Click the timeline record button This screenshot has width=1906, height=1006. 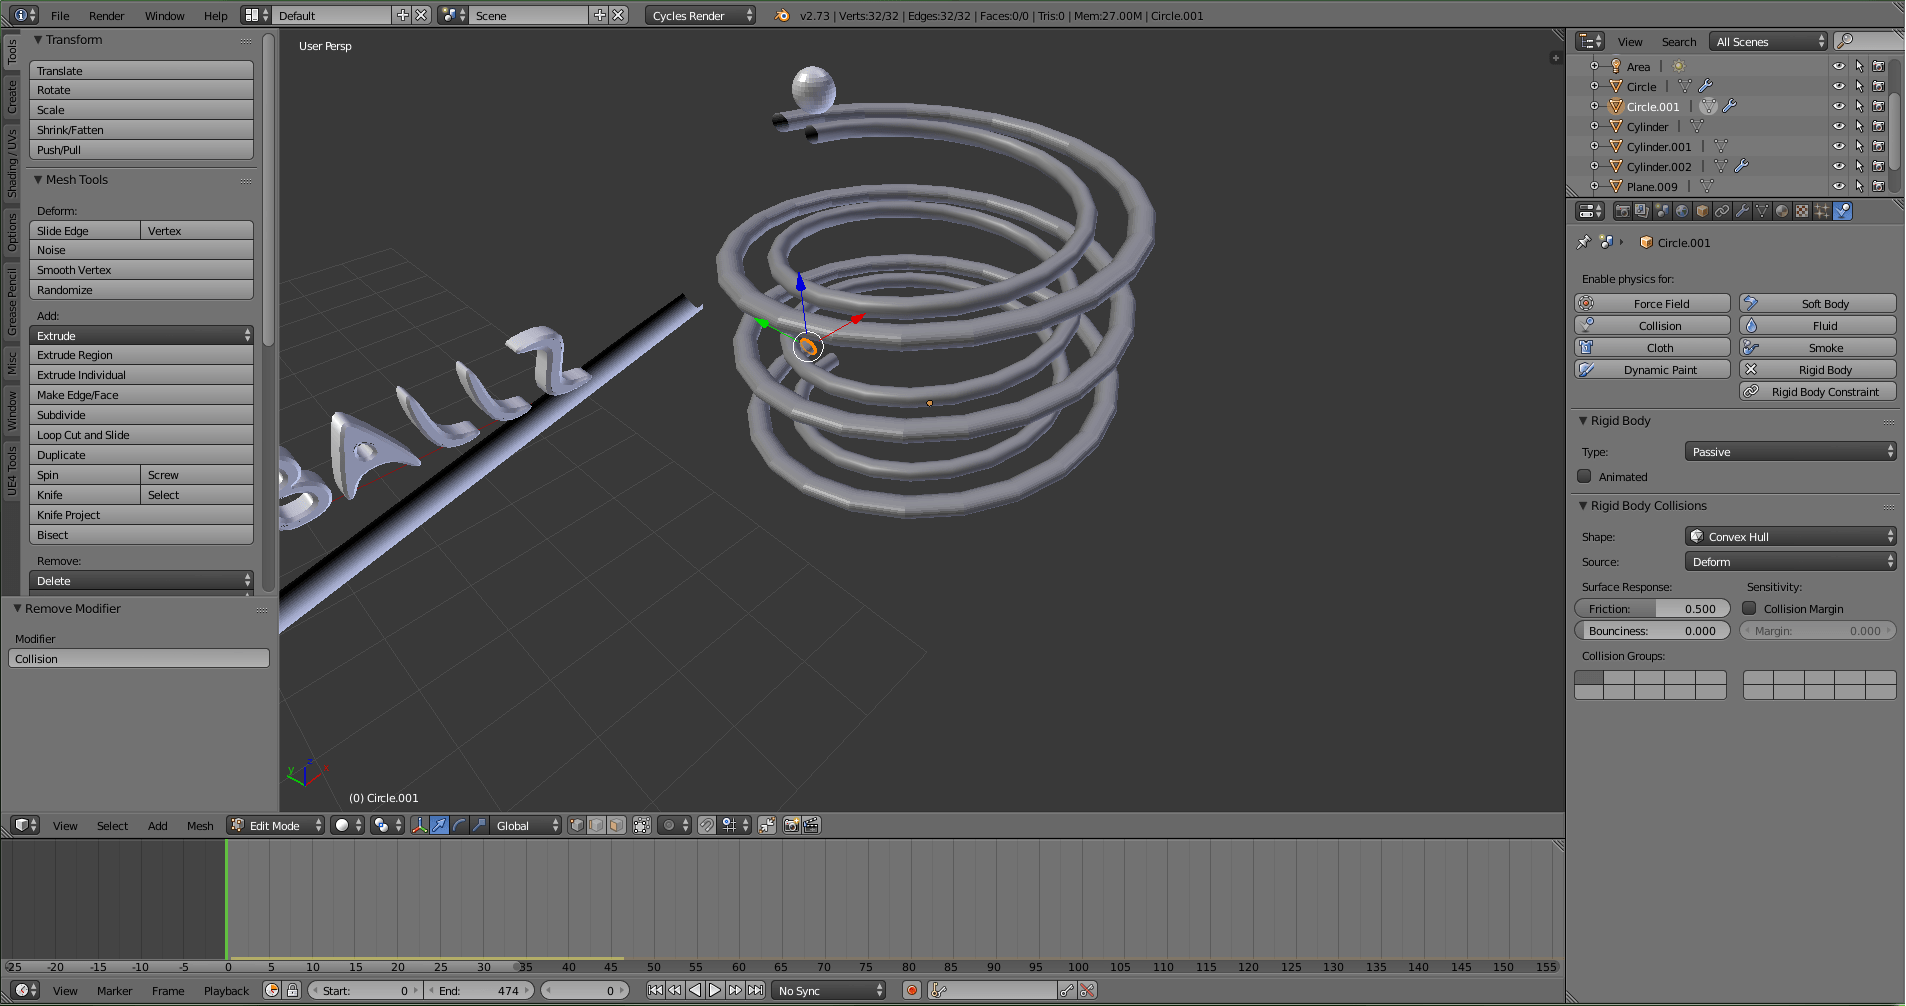(912, 990)
